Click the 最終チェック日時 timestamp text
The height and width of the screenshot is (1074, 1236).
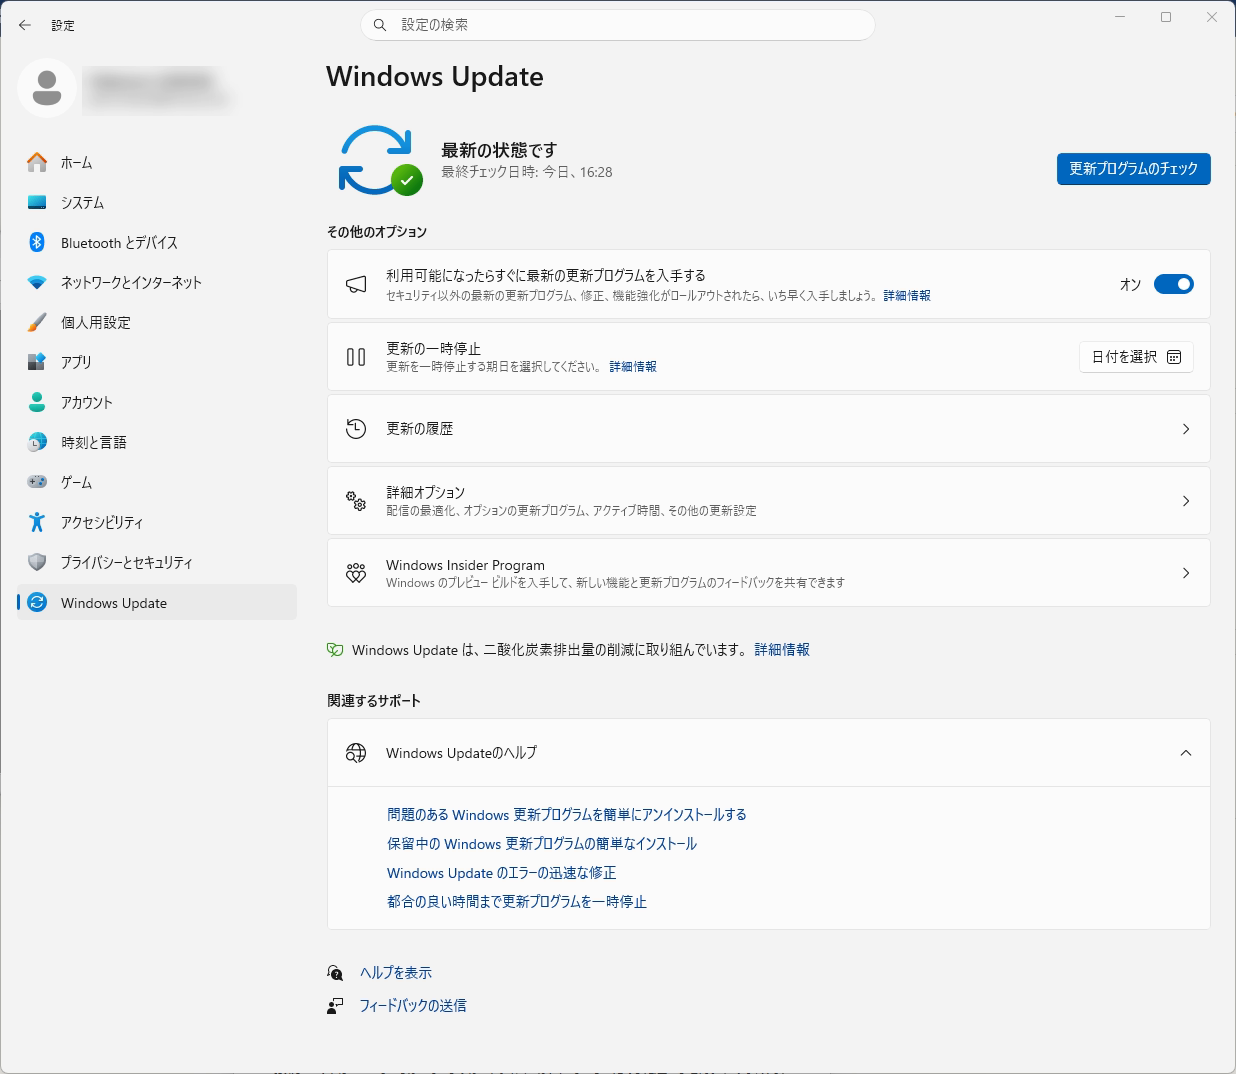(527, 172)
